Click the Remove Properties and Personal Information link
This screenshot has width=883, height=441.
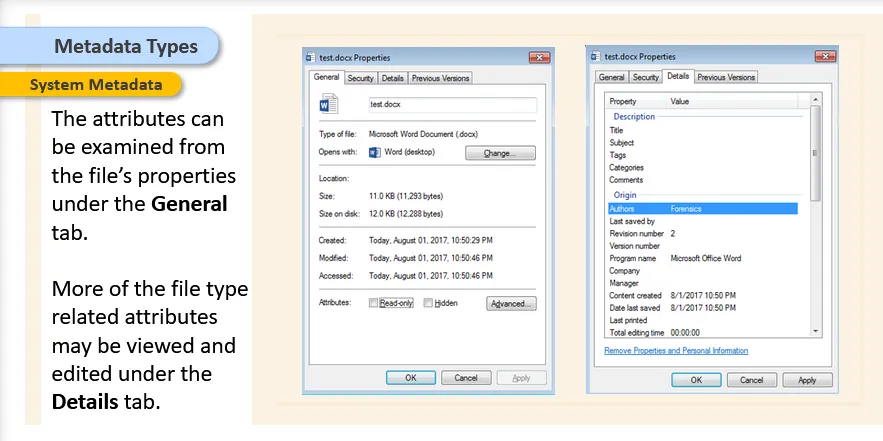click(676, 351)
